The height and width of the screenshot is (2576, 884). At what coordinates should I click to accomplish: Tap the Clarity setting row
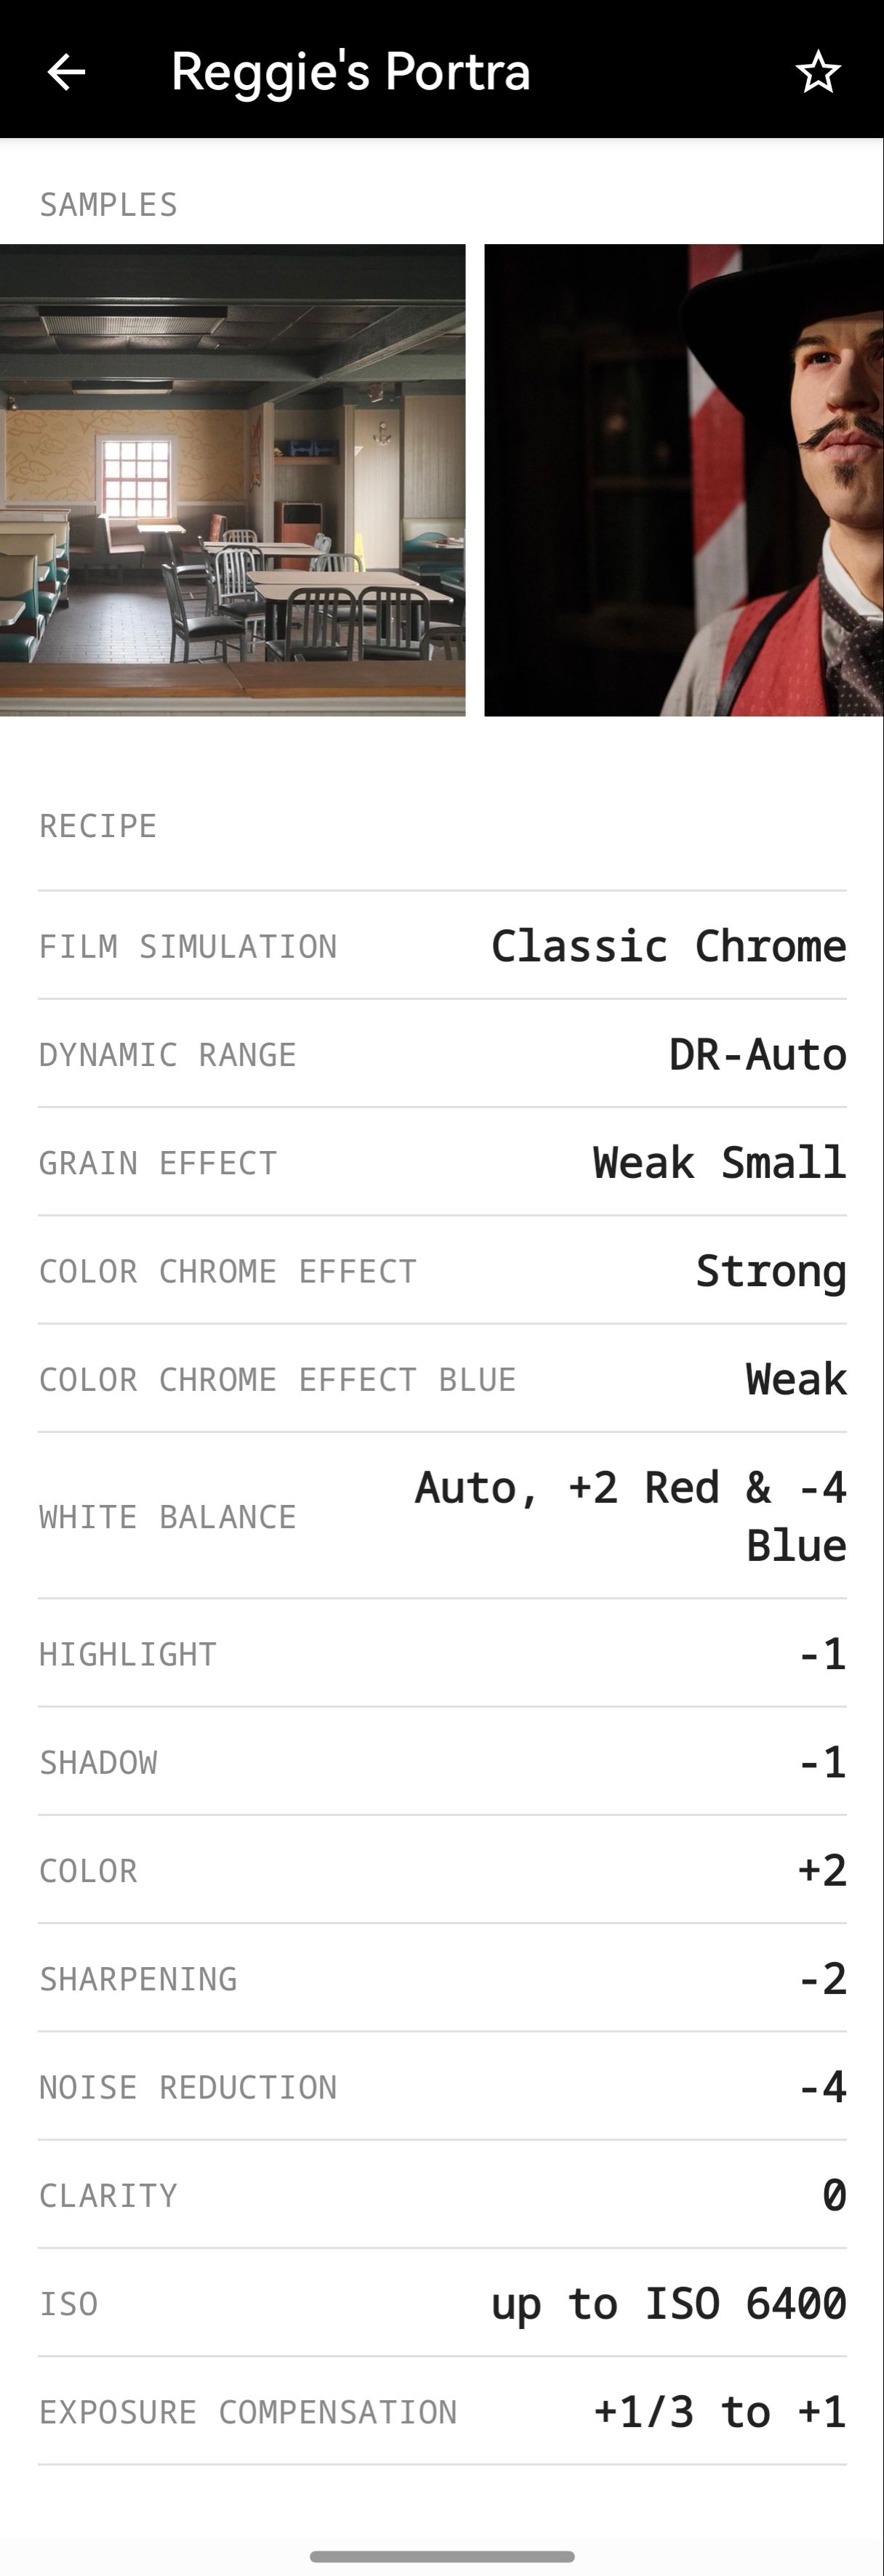(x=442, y=2195)
